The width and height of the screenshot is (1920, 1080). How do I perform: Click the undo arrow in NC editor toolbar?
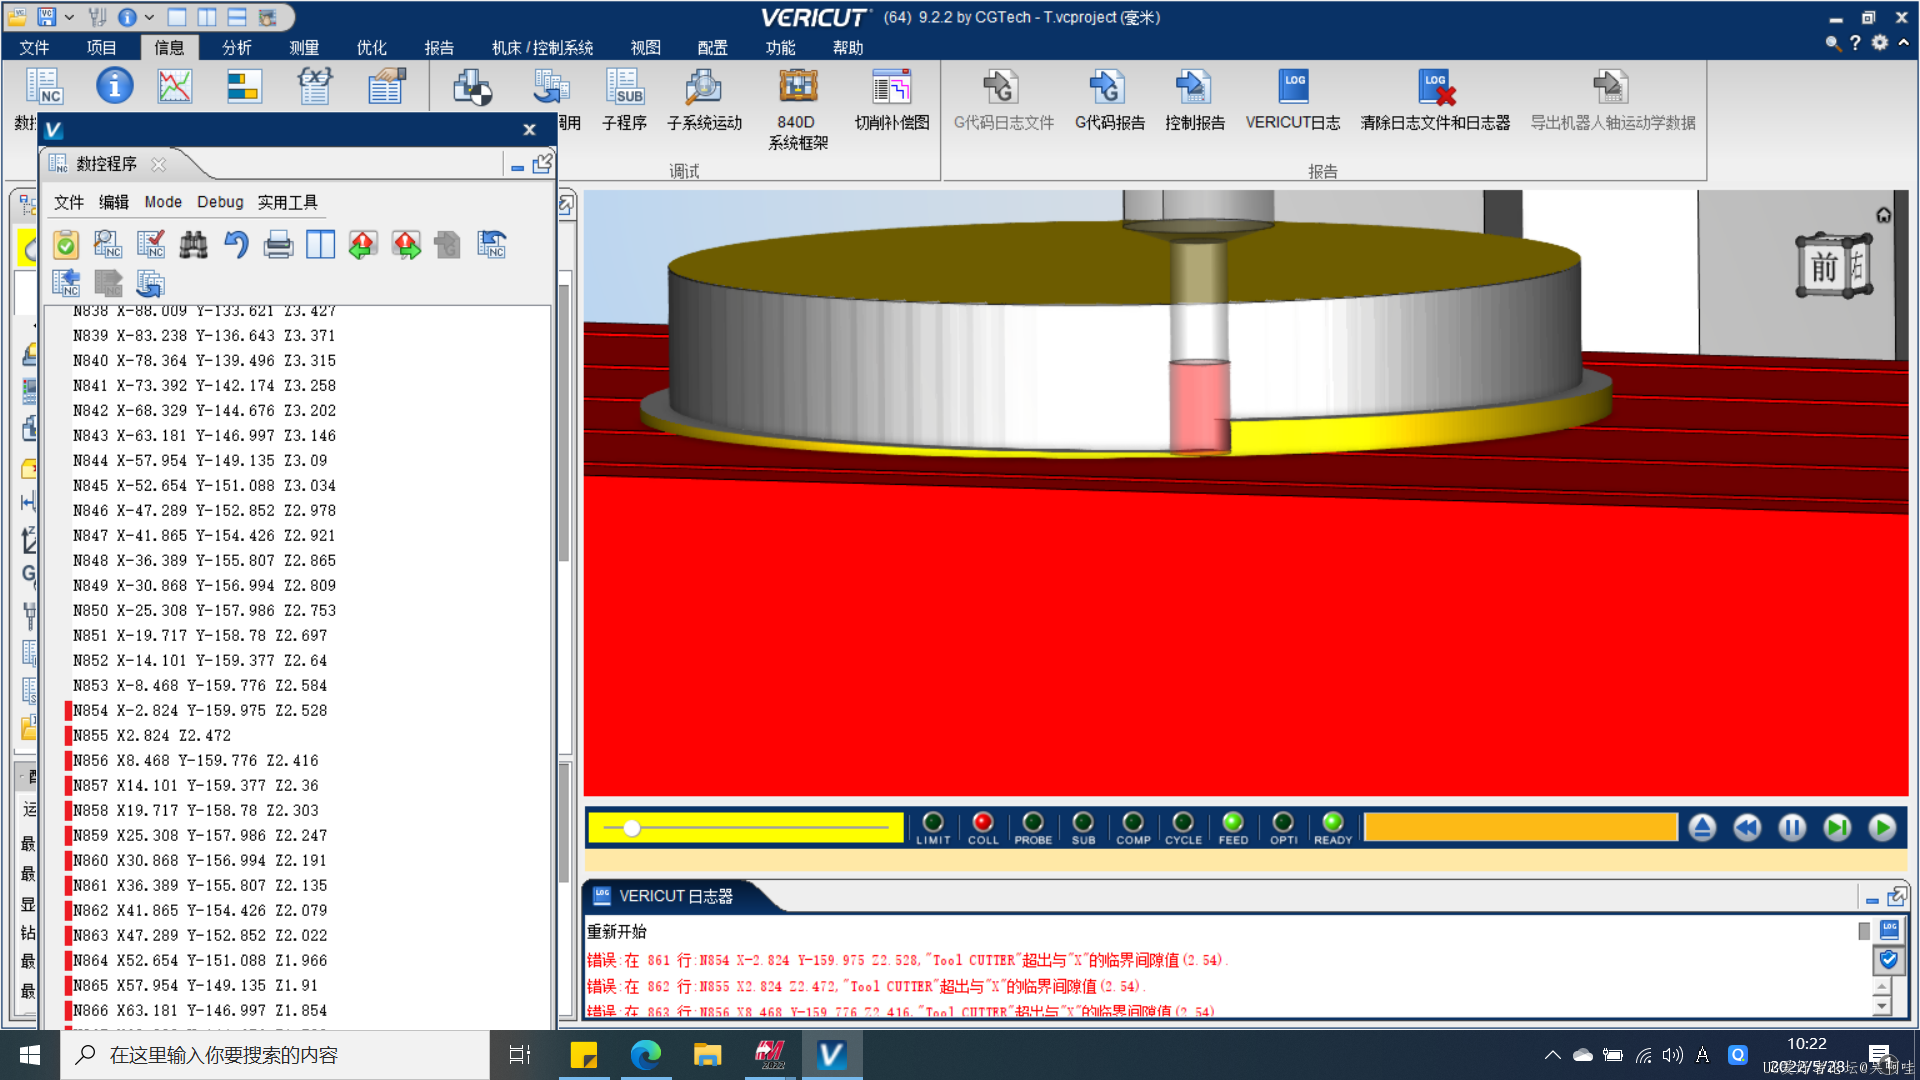point(236,244)
